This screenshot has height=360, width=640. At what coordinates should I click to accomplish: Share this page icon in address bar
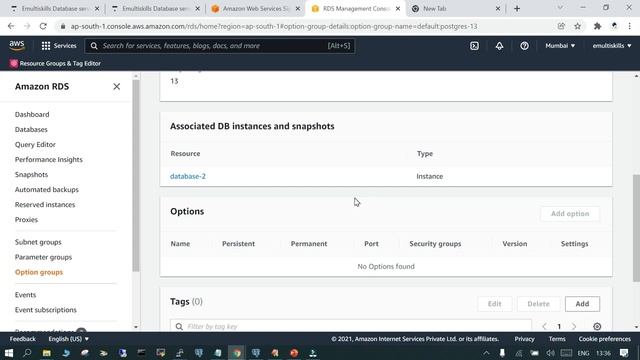pyautogui.click(x=561, y=26)
